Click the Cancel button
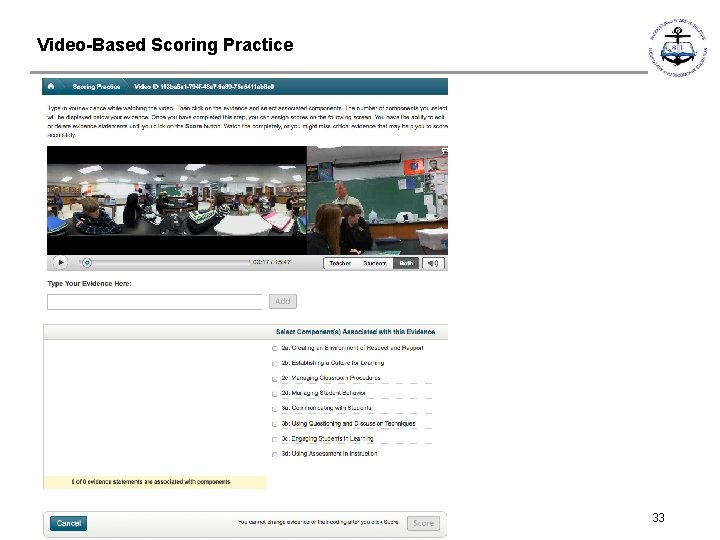This screenshot has width=720, height=540. point(68,523)
